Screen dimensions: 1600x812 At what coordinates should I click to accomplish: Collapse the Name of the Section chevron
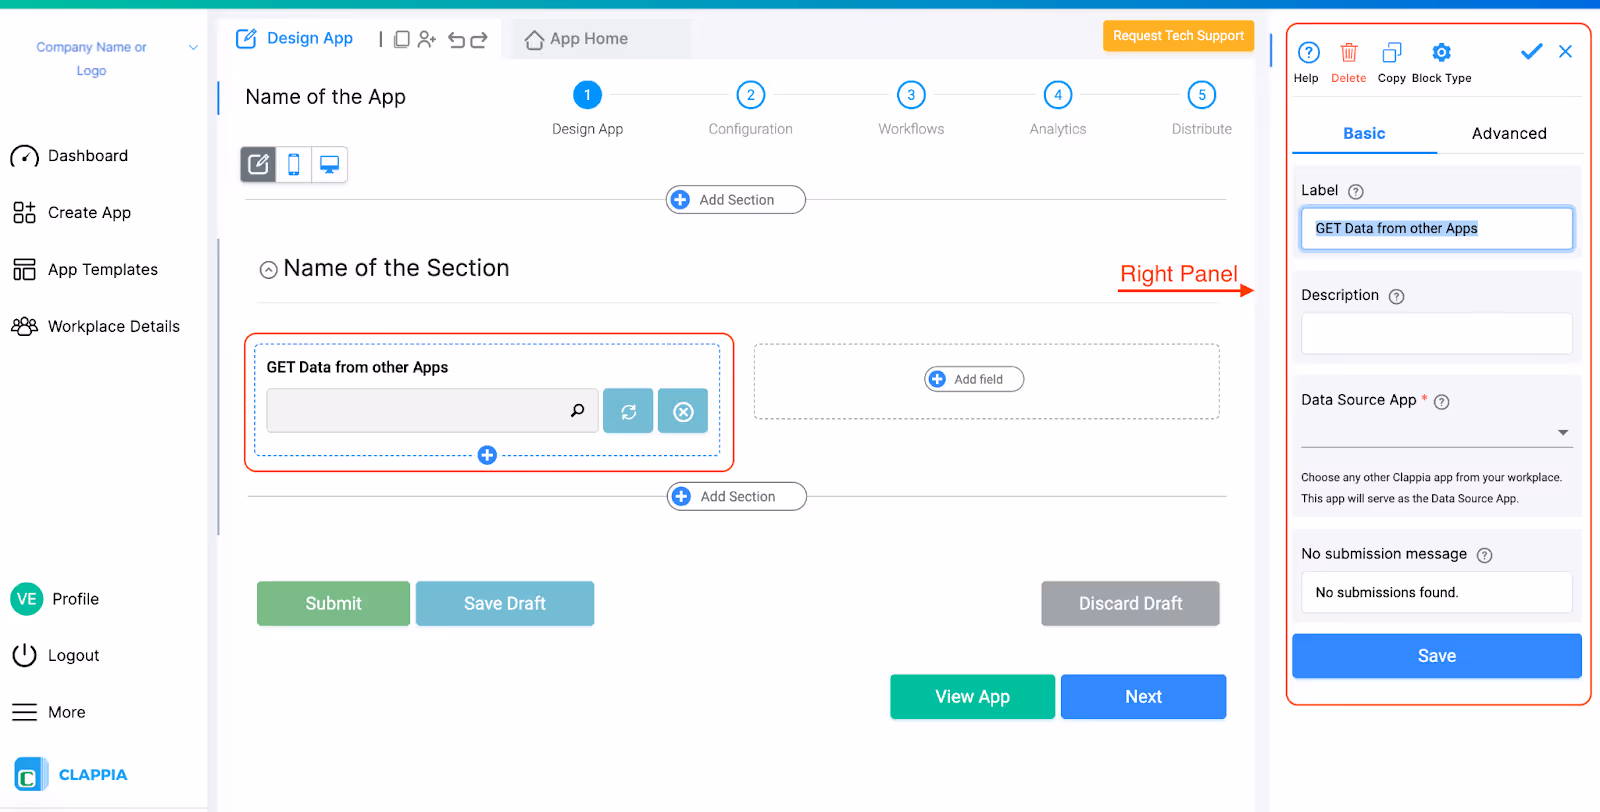tap(268, 270)
